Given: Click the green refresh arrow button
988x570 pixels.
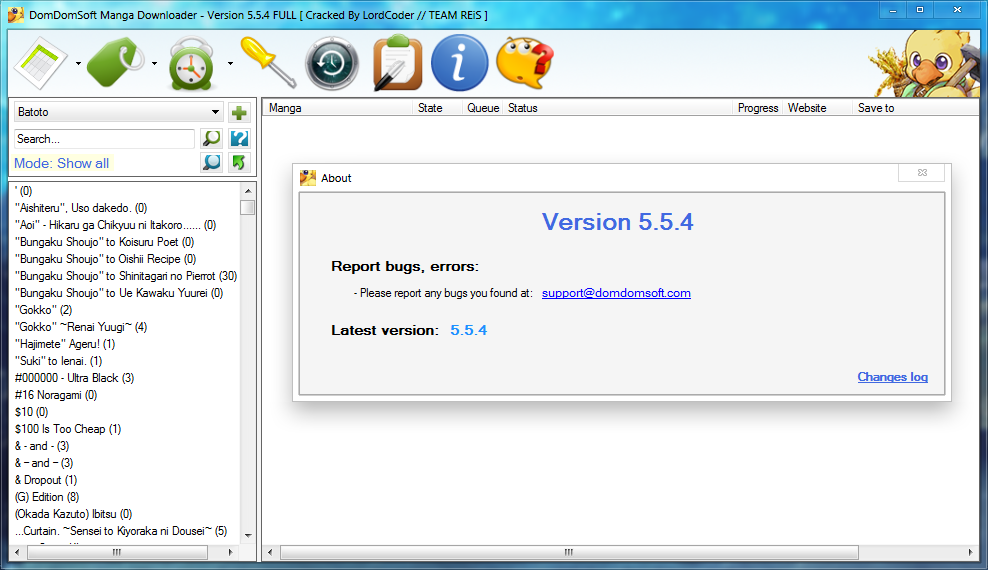Looking at the screenshot, I should coord(239,162).
